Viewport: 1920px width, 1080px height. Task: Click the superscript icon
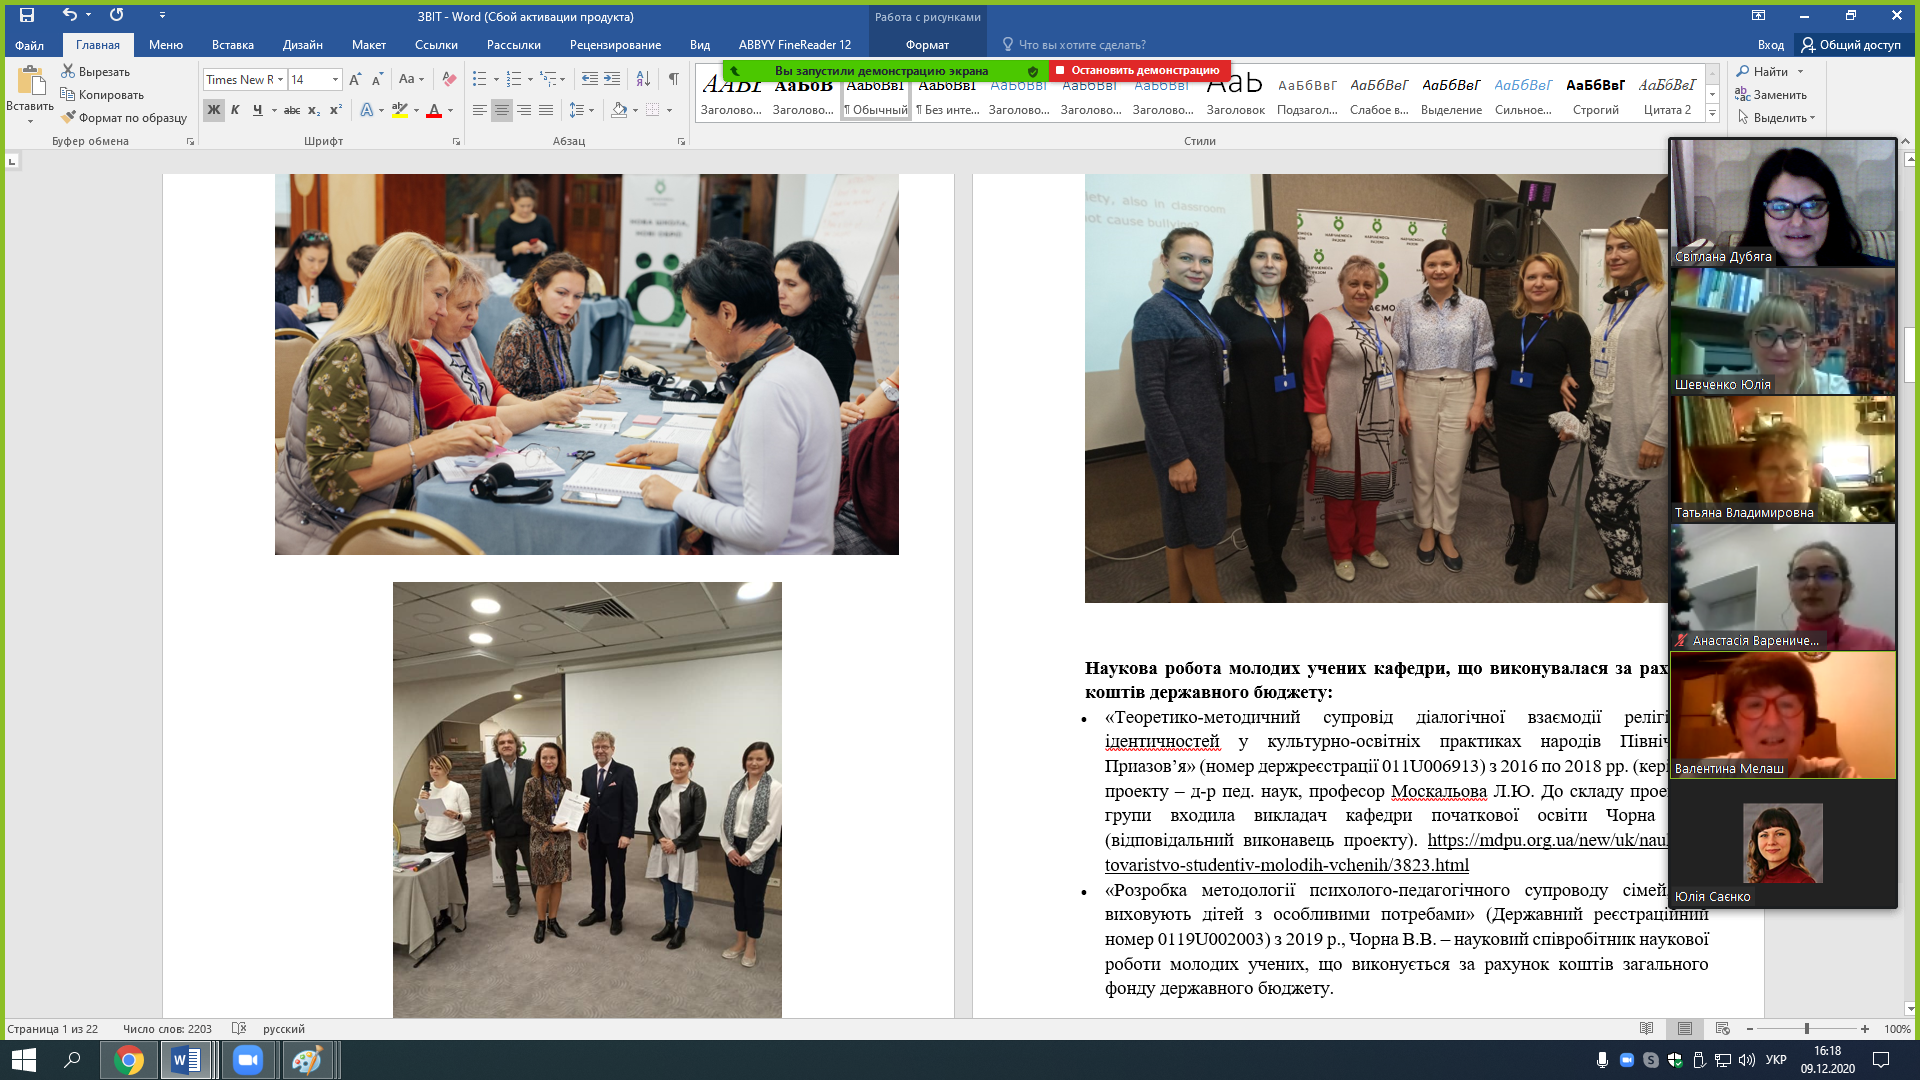pyautogui.click(x=336, y=110)
